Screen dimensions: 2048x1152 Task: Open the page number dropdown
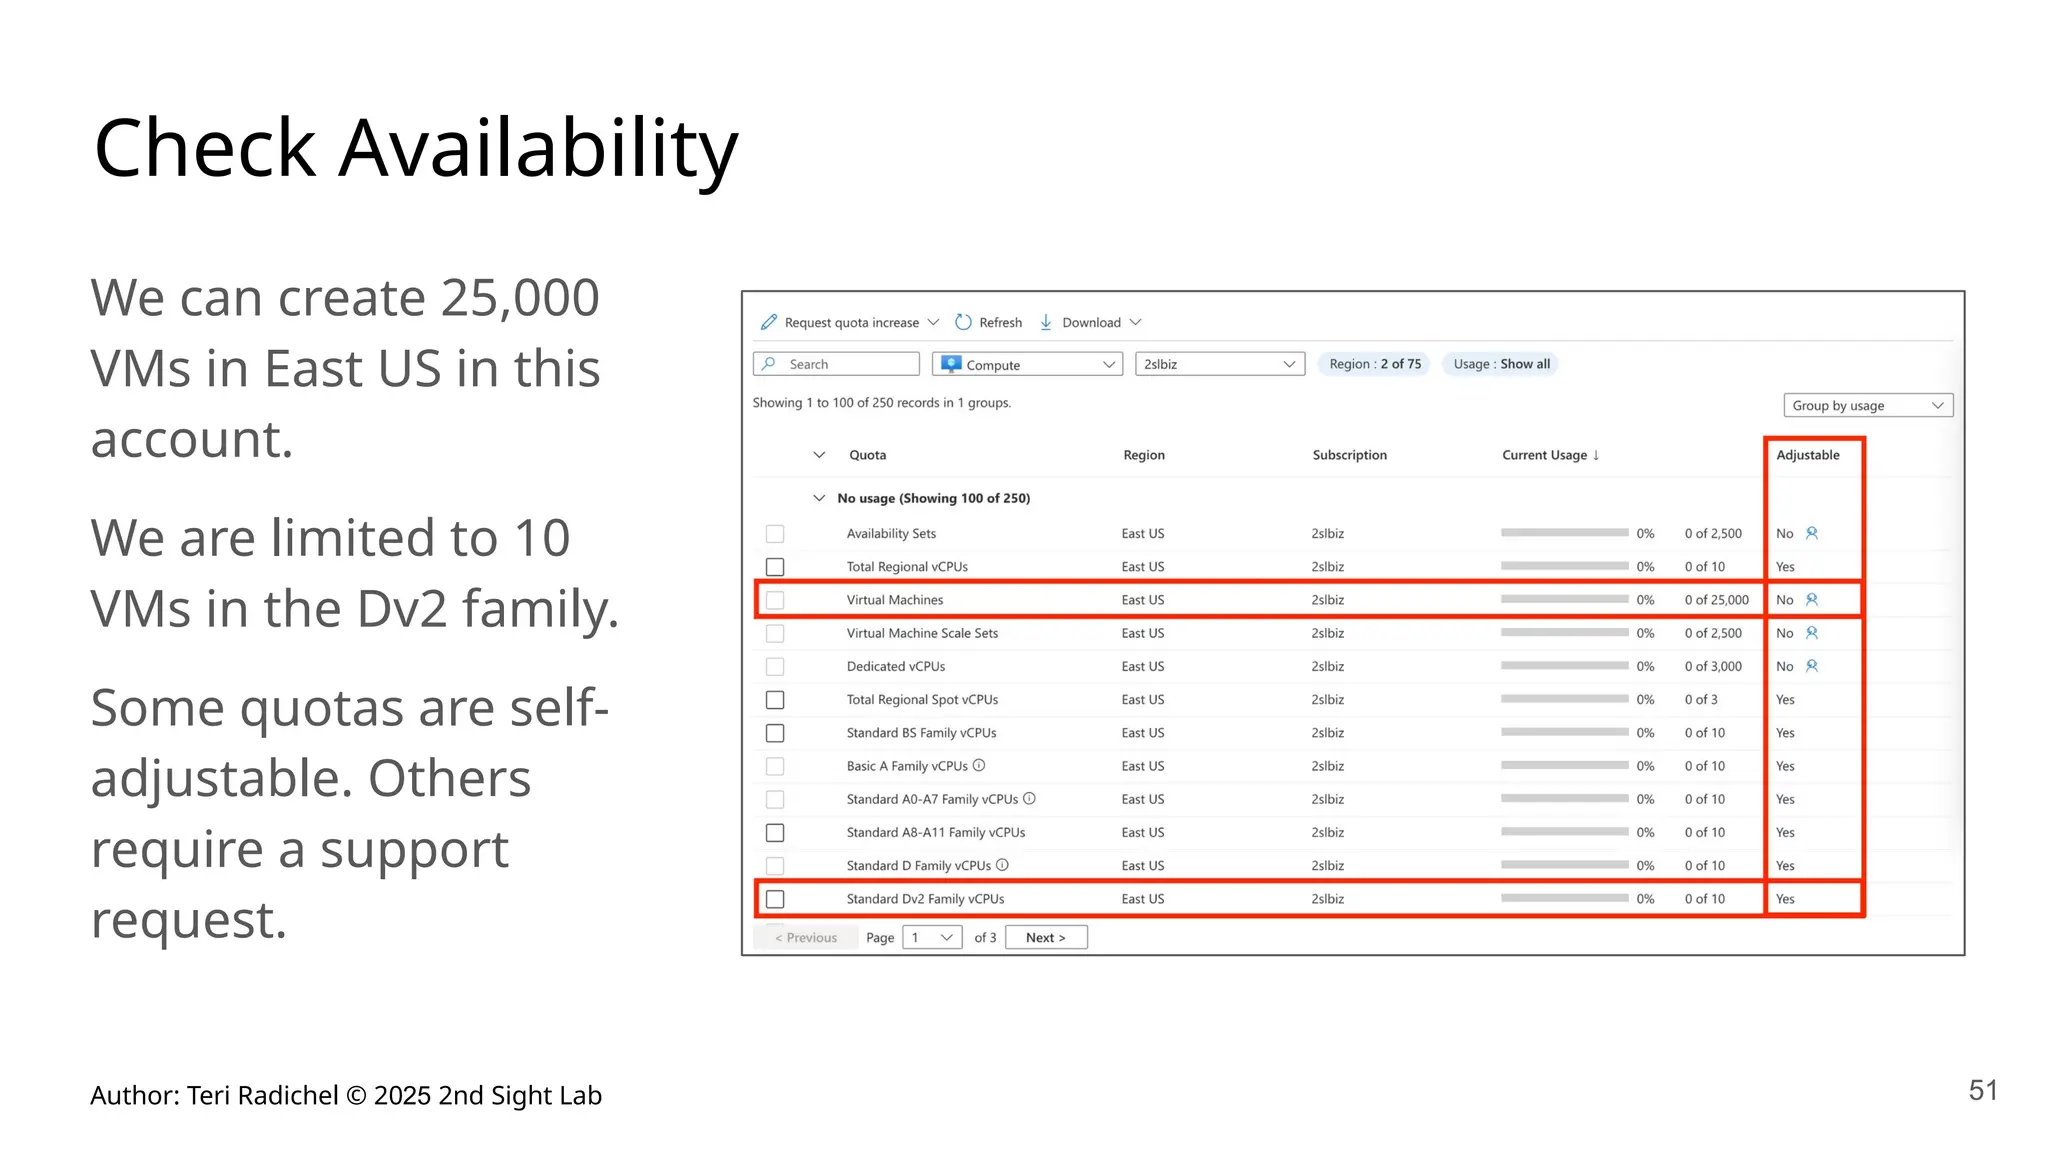[x=932, y=937]
